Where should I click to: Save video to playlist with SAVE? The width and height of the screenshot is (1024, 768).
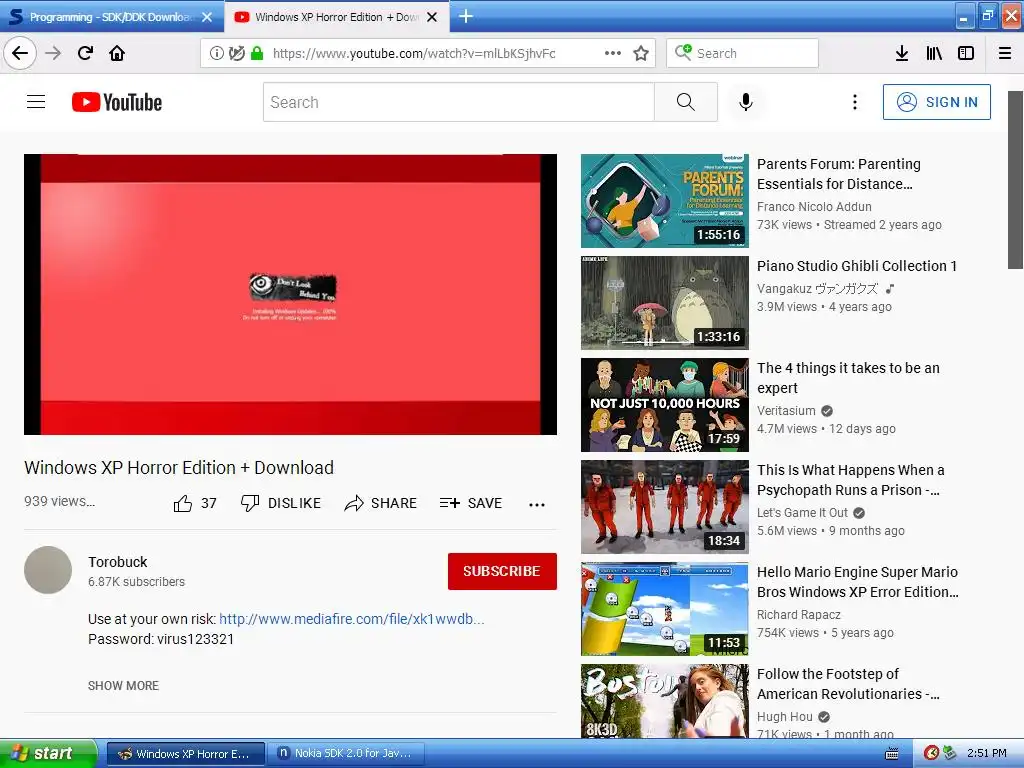[471, 503]
